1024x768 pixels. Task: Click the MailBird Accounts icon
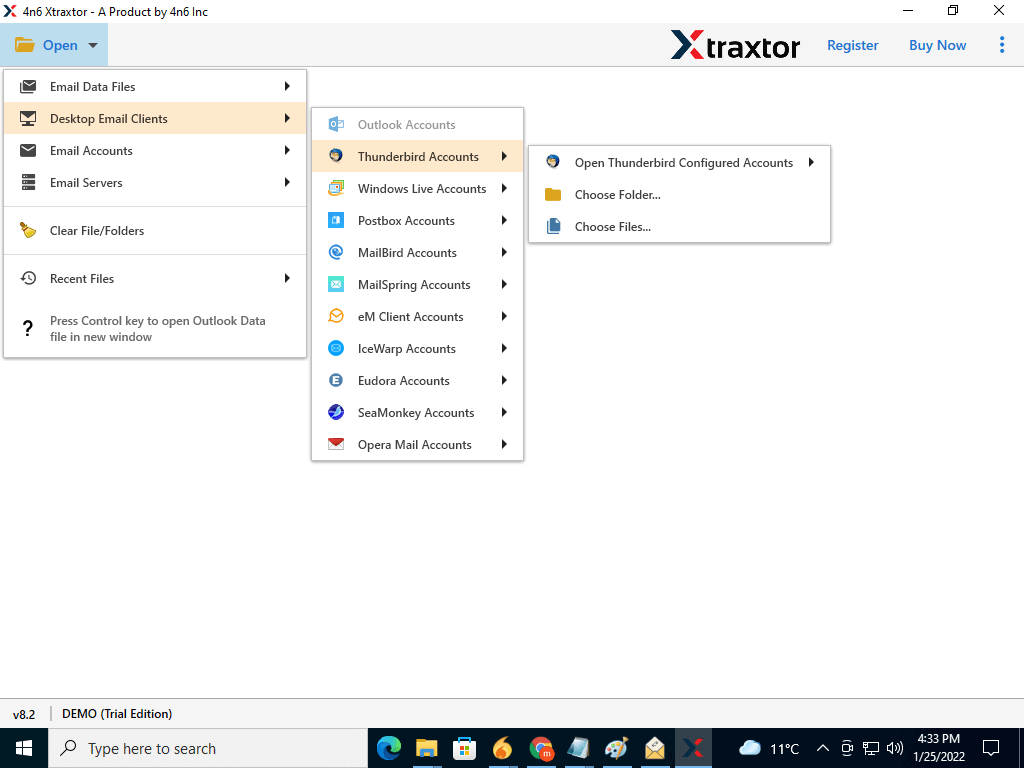[337, 253]
